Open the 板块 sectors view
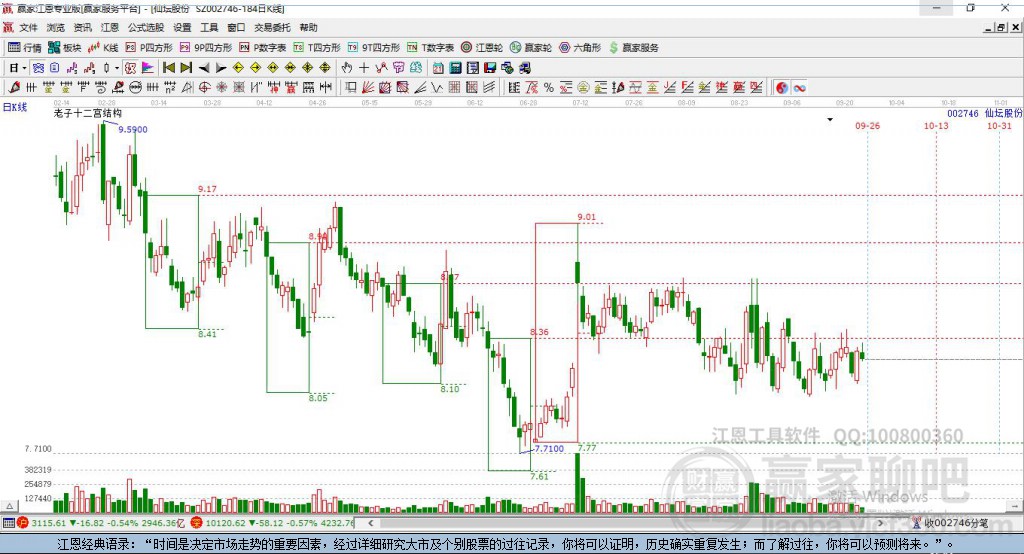Screen dimensions: 1024x554 tap(64, 48)
